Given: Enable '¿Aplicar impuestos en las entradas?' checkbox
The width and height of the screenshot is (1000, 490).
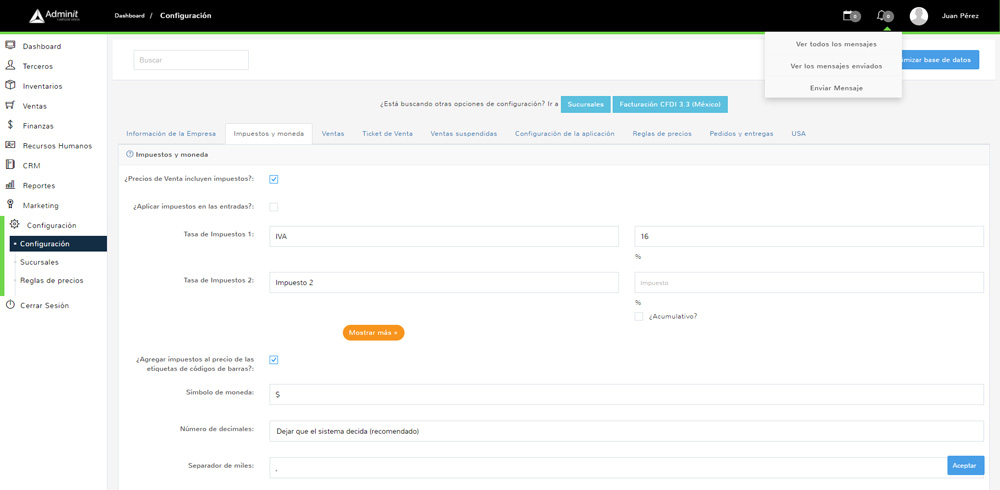Looking at the screenshot, I should pyautogui.click(x=273, y=207).
